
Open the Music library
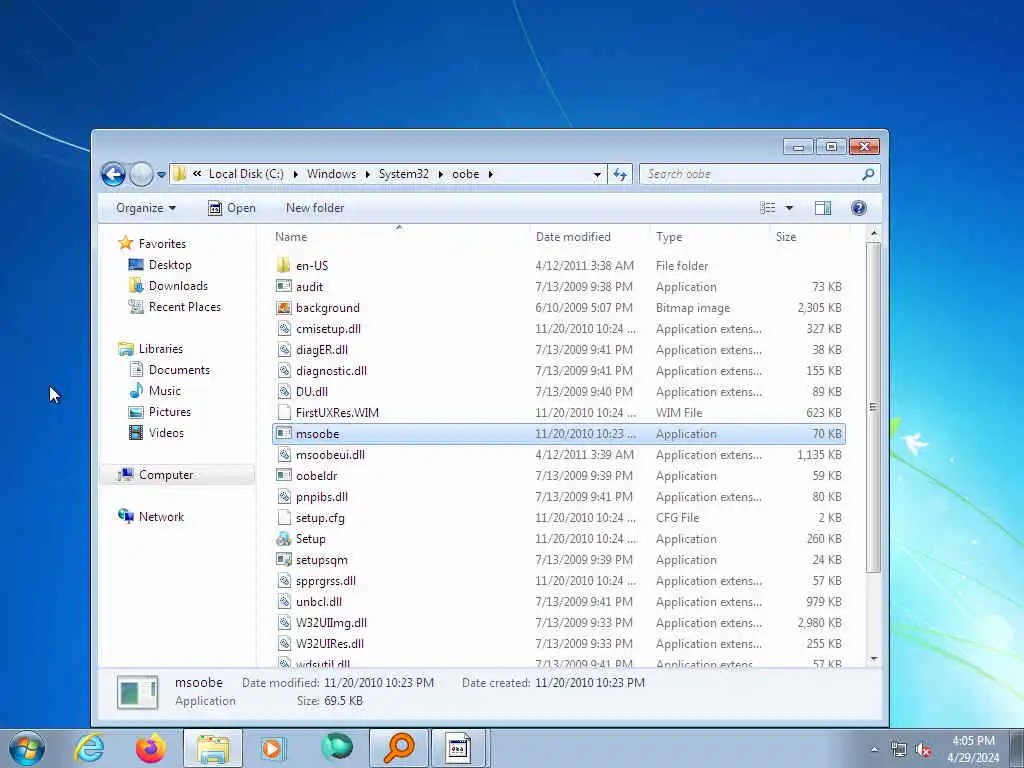point(165,391)
